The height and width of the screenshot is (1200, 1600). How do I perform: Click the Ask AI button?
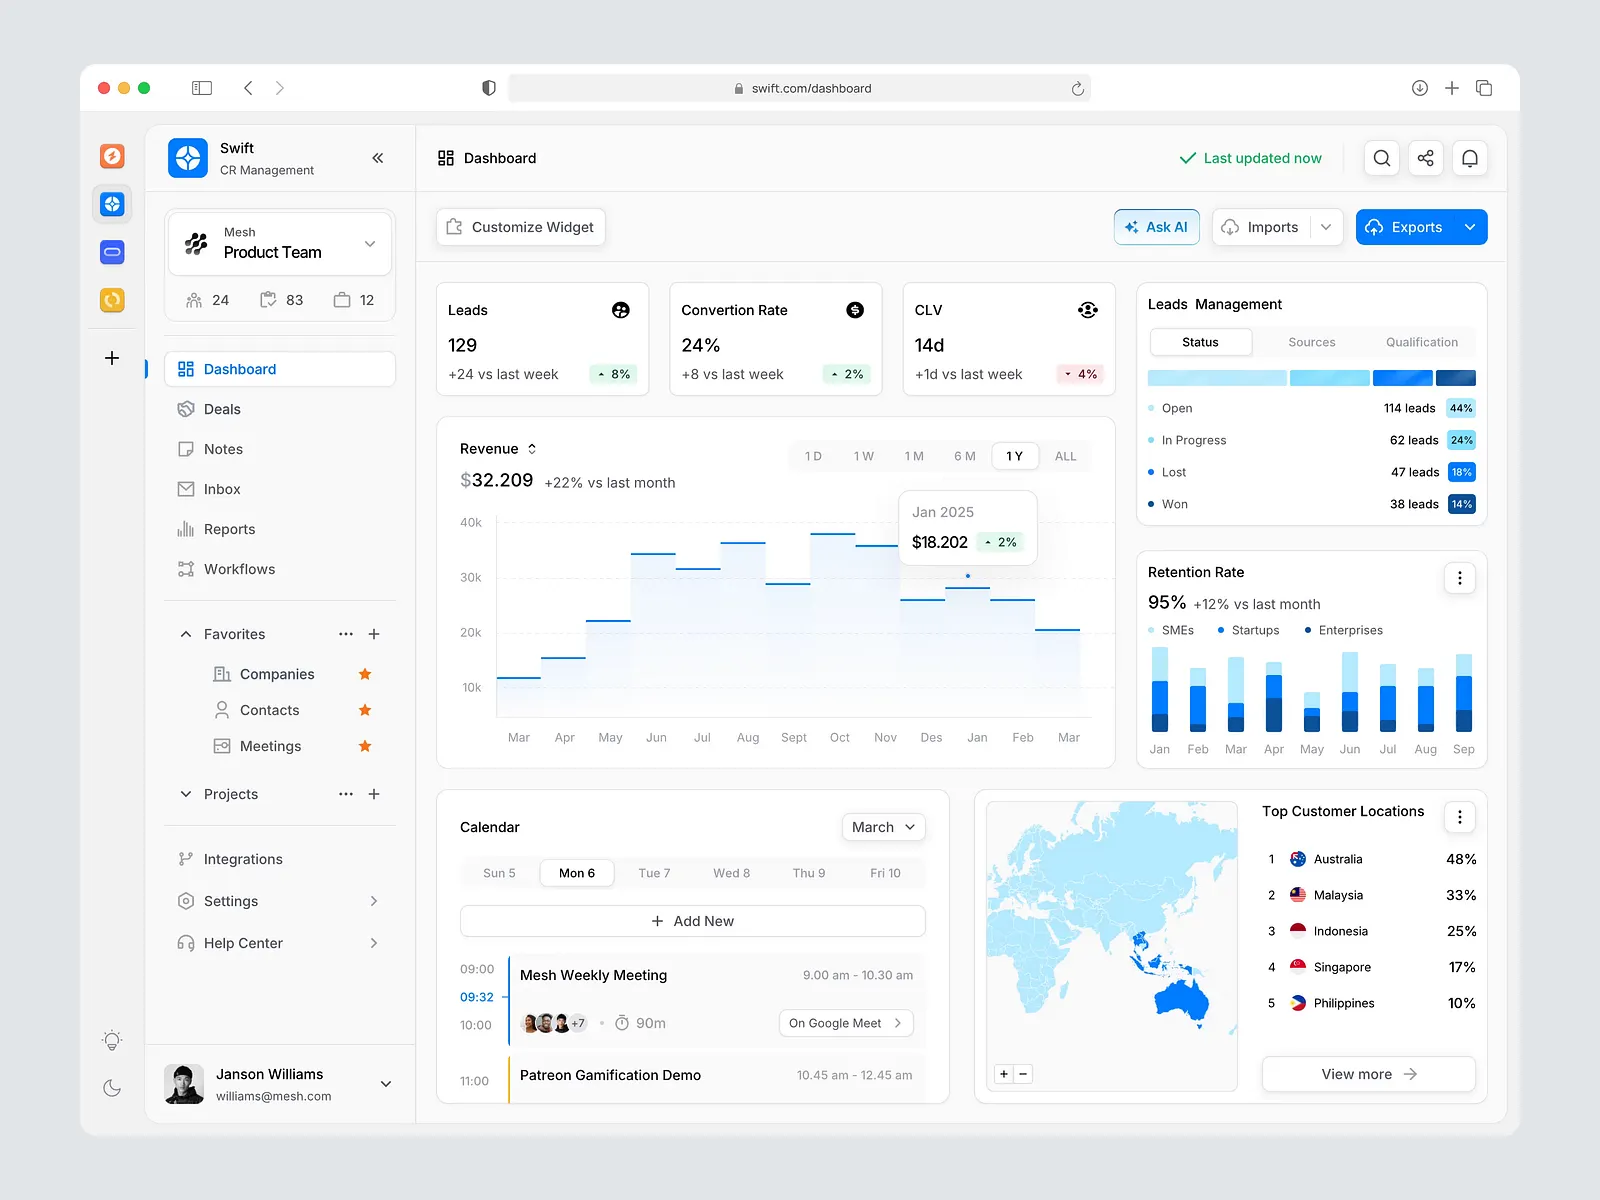(x=1157, y=227)
